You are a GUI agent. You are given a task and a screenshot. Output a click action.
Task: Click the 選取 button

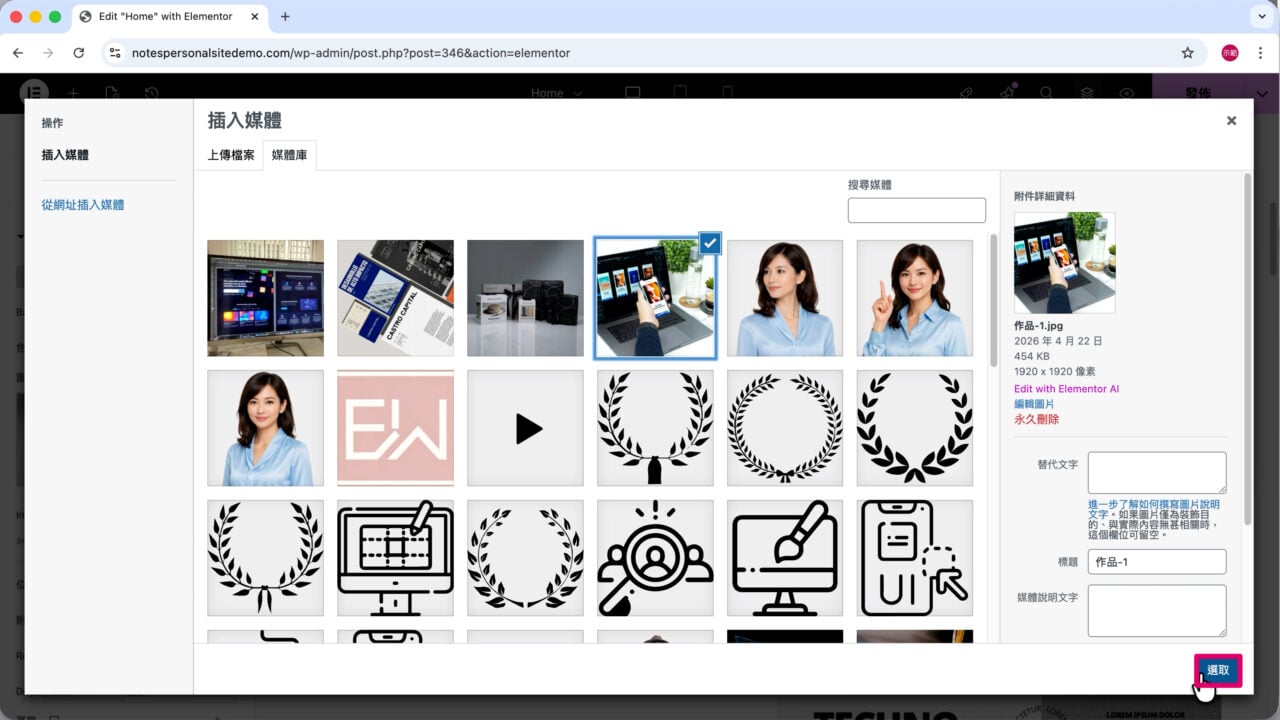[x=1218, y=671]
